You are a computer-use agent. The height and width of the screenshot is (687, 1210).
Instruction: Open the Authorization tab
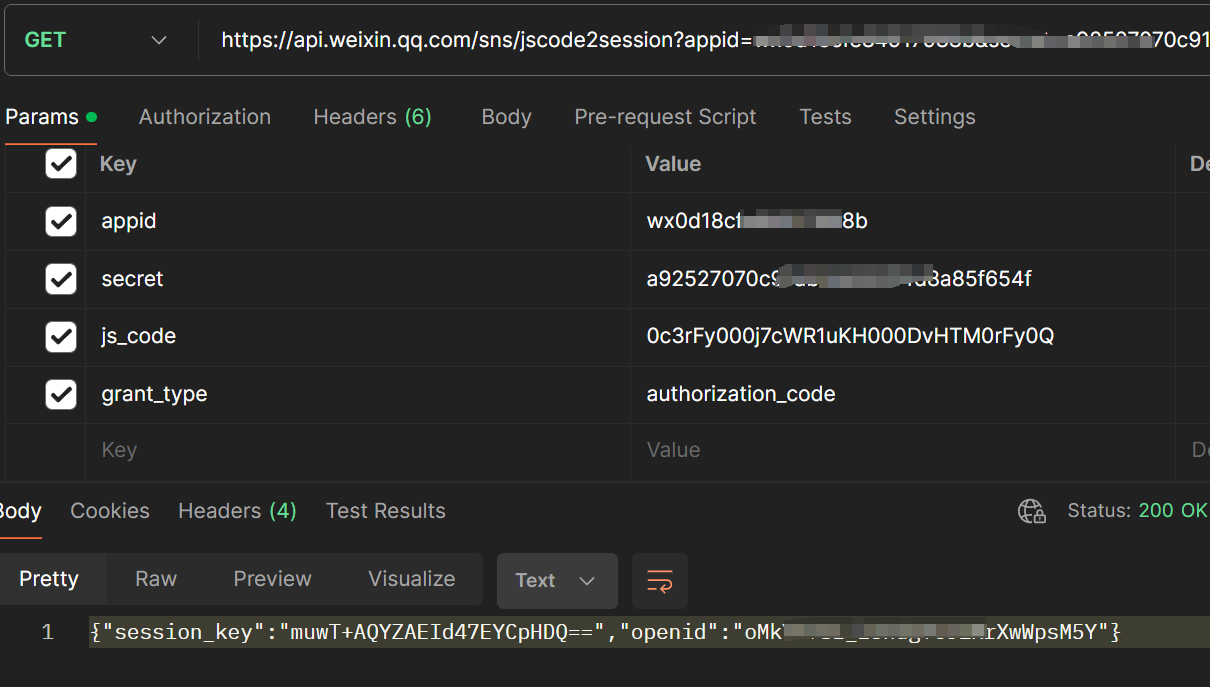click(x=205, y=117)
